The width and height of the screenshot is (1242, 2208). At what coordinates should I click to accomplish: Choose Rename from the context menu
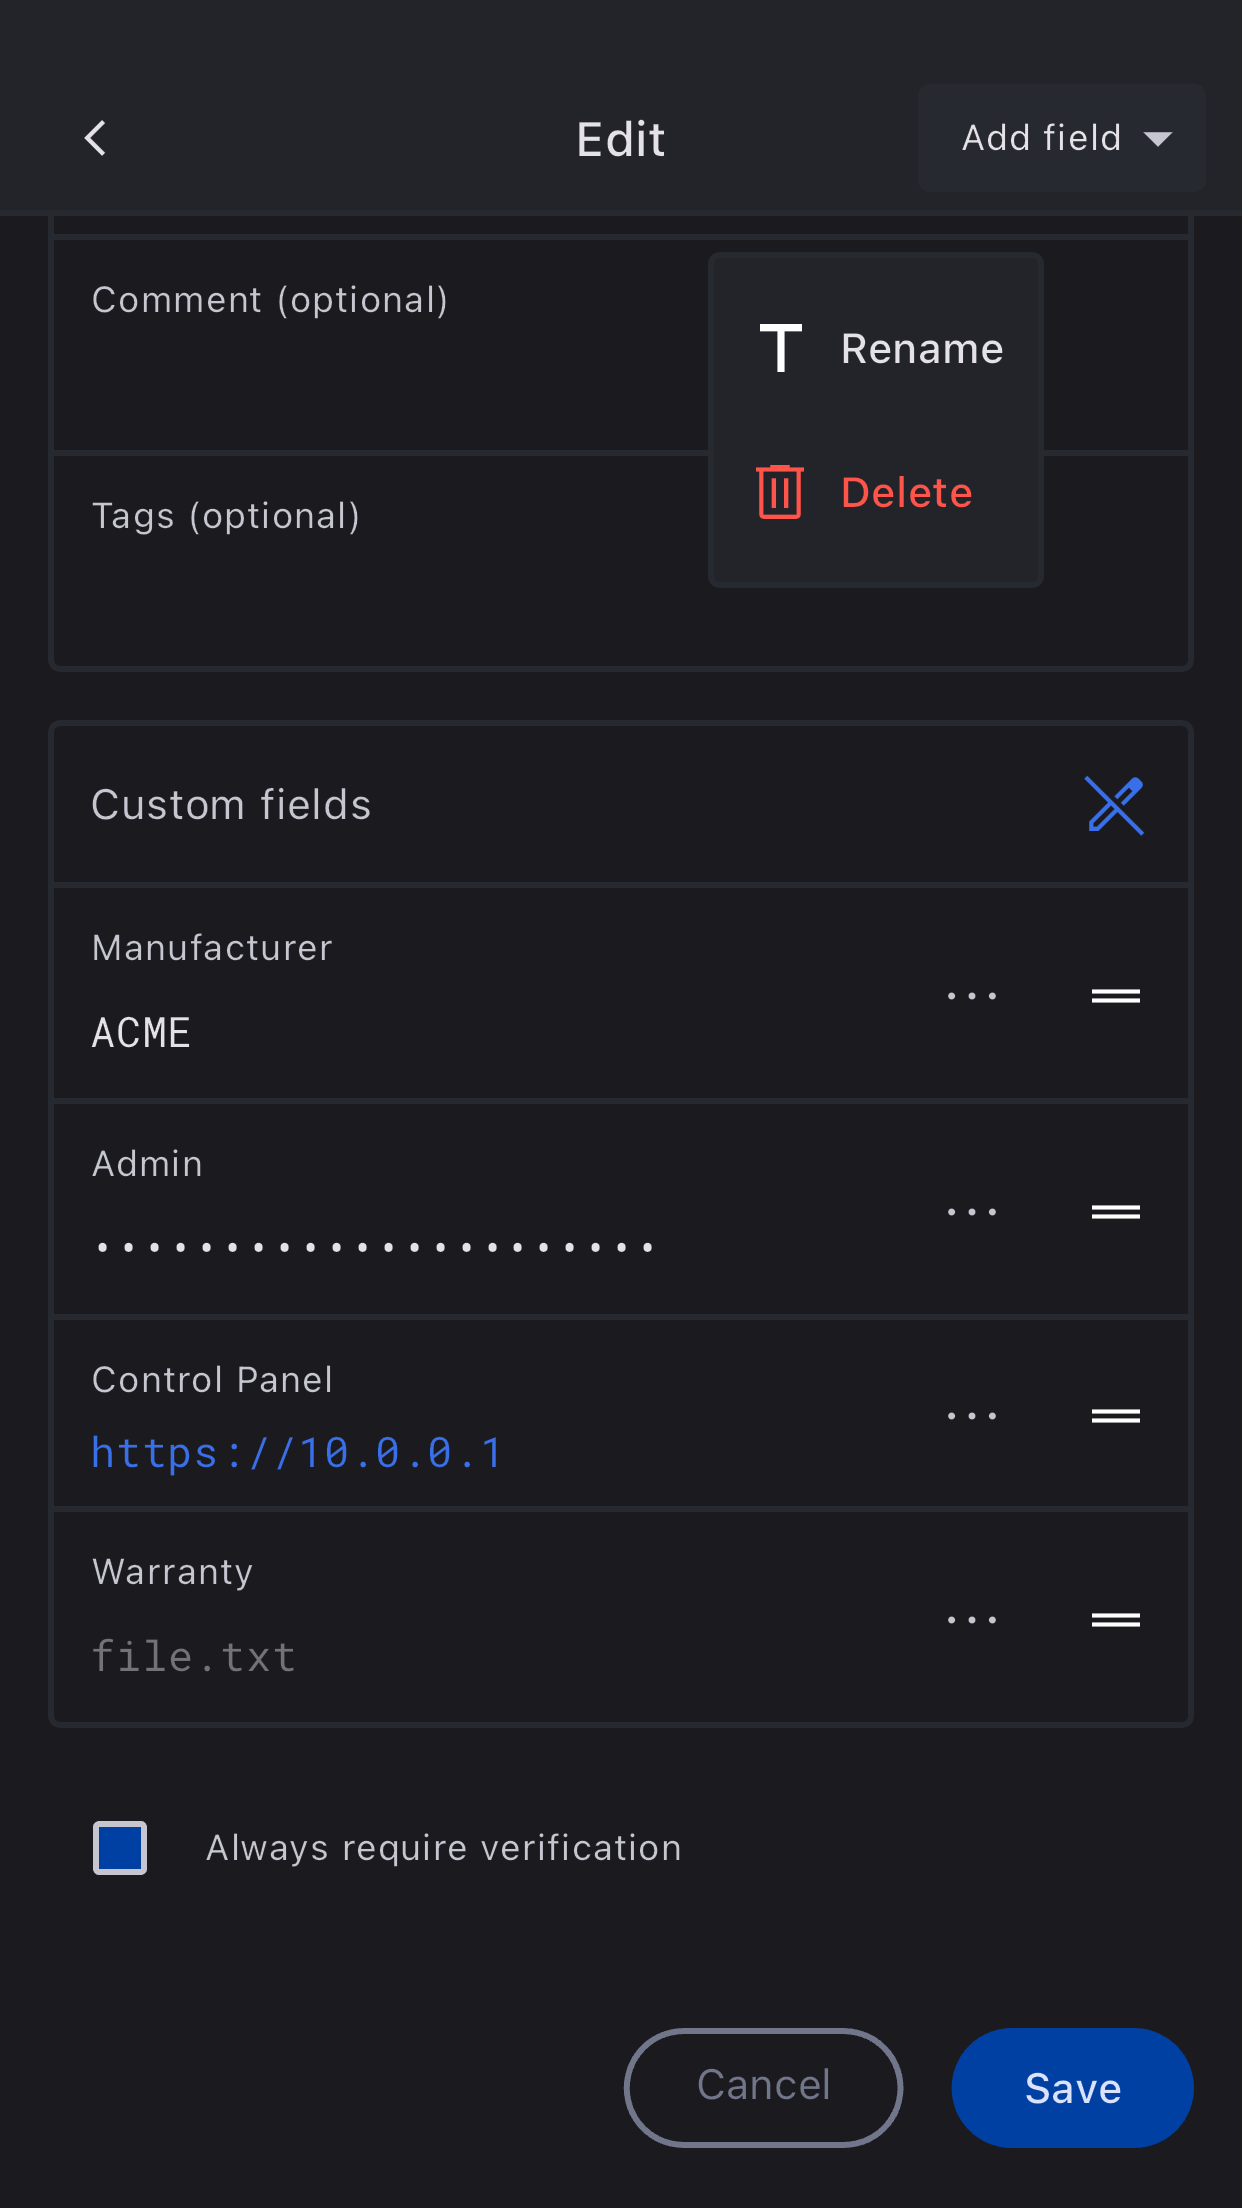(x=878, y=349)
